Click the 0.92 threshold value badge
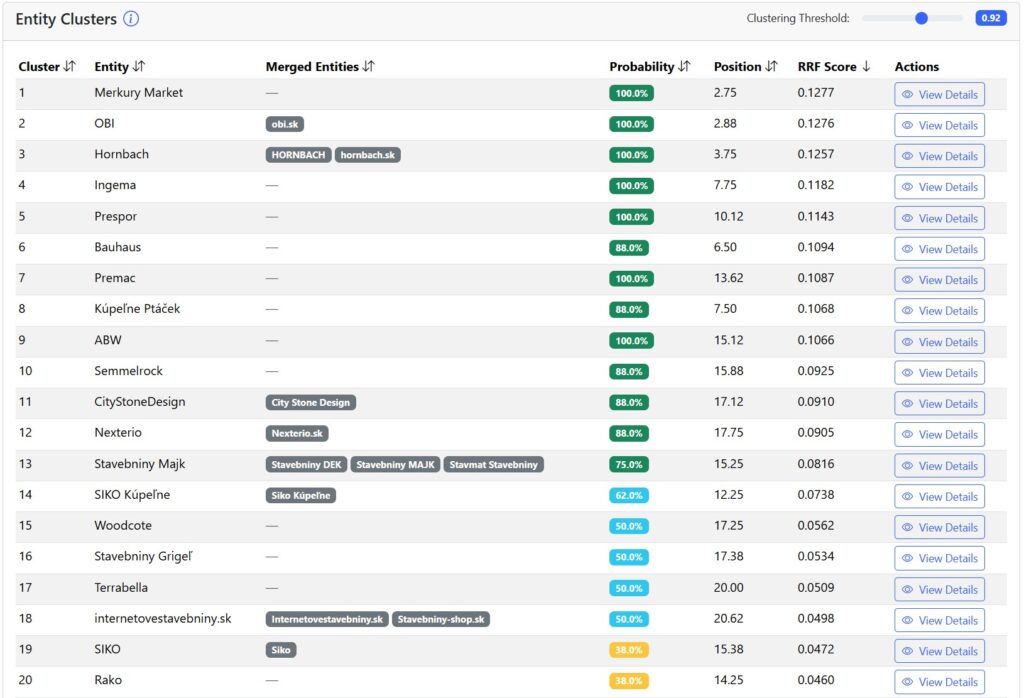Screen dimensions: 1024x698 point(991,18)
